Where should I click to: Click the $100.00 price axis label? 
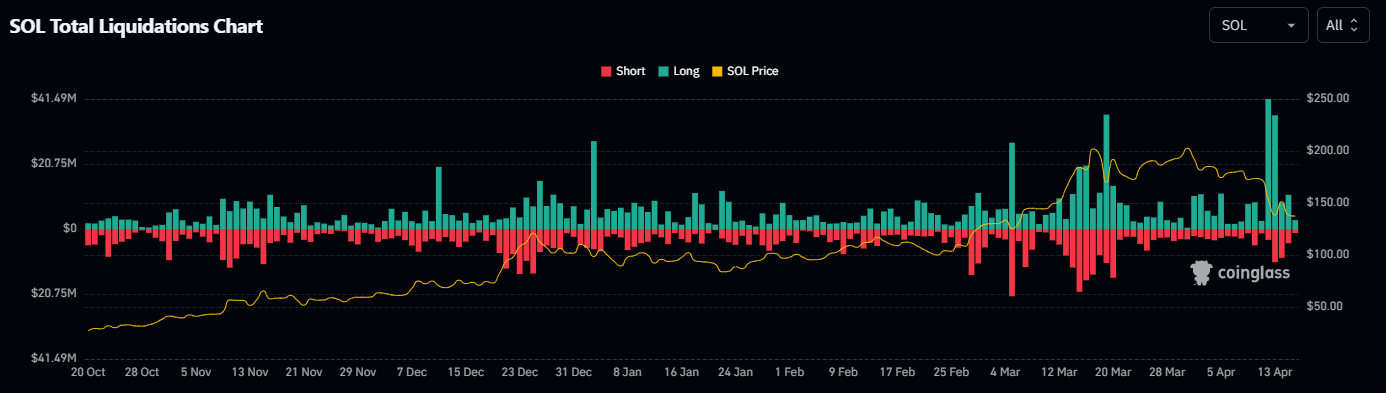coord(1328,254)
